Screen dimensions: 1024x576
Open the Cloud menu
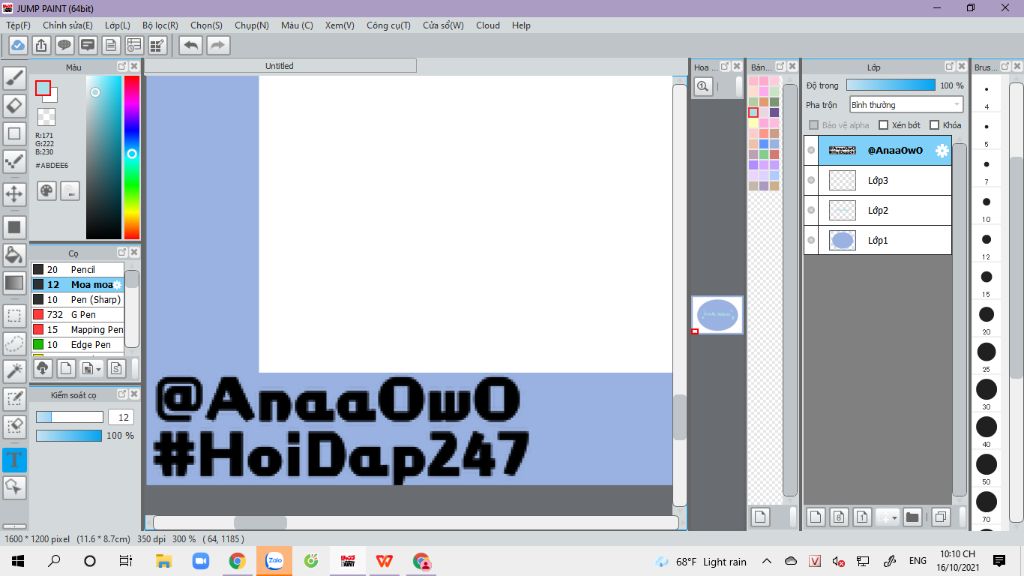pos(488,25)
